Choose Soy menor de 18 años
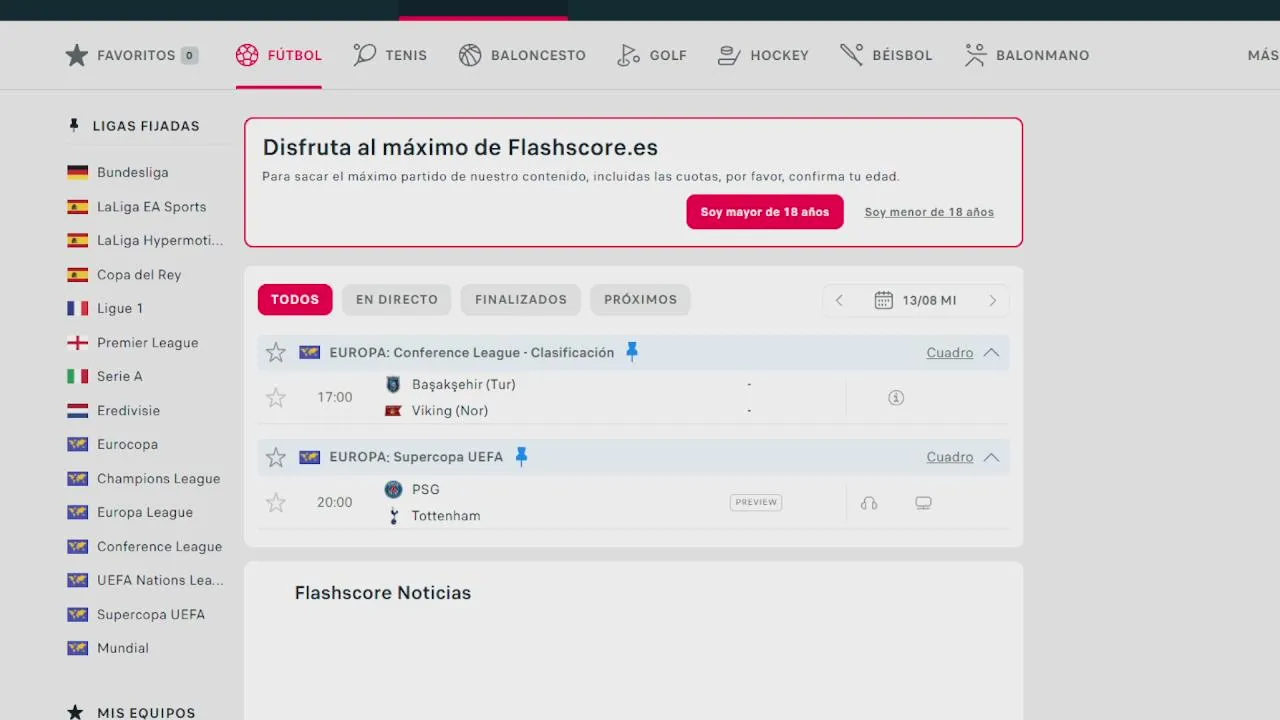 pyautogui.click(x=929, y=212)
